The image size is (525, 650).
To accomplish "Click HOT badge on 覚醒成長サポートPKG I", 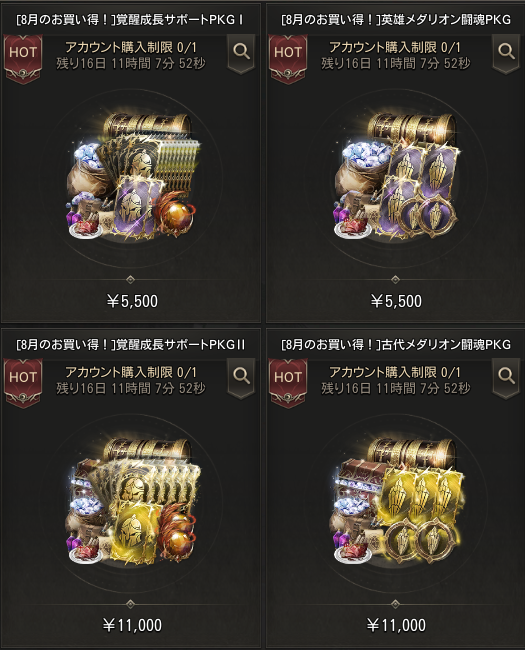I will pos(23,58).
